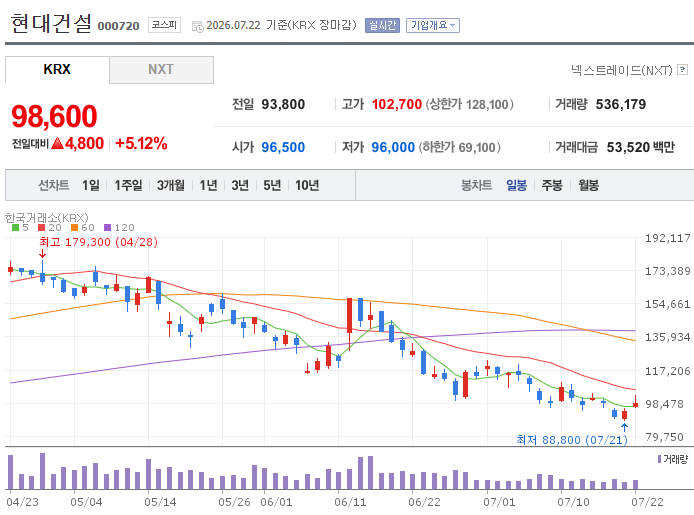The height and width of the screenshot is (515, 694).
Task: Select the 1일 line chart period
Action: pos(91,185)
